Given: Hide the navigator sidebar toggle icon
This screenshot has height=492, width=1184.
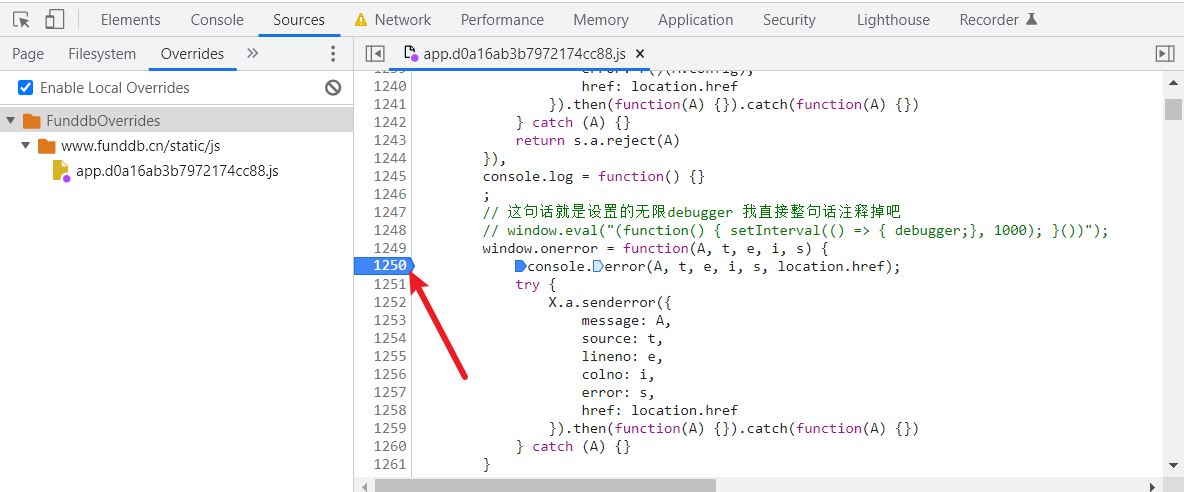Looking at the screenshot, I should pos(375,54).
